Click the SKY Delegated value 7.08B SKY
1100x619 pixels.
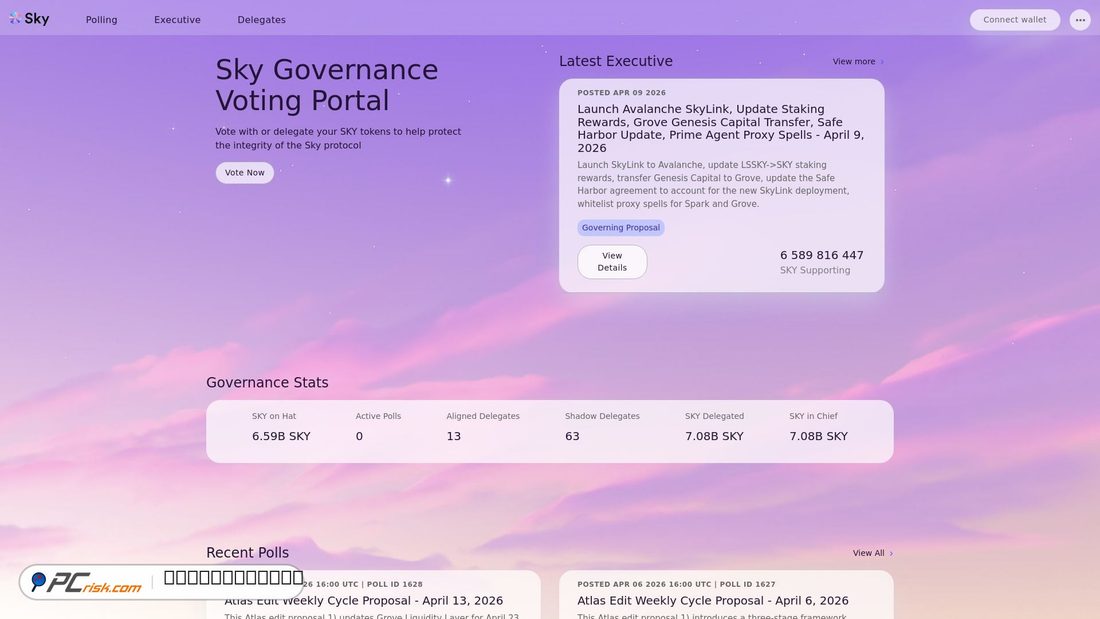tap(714, 436)
